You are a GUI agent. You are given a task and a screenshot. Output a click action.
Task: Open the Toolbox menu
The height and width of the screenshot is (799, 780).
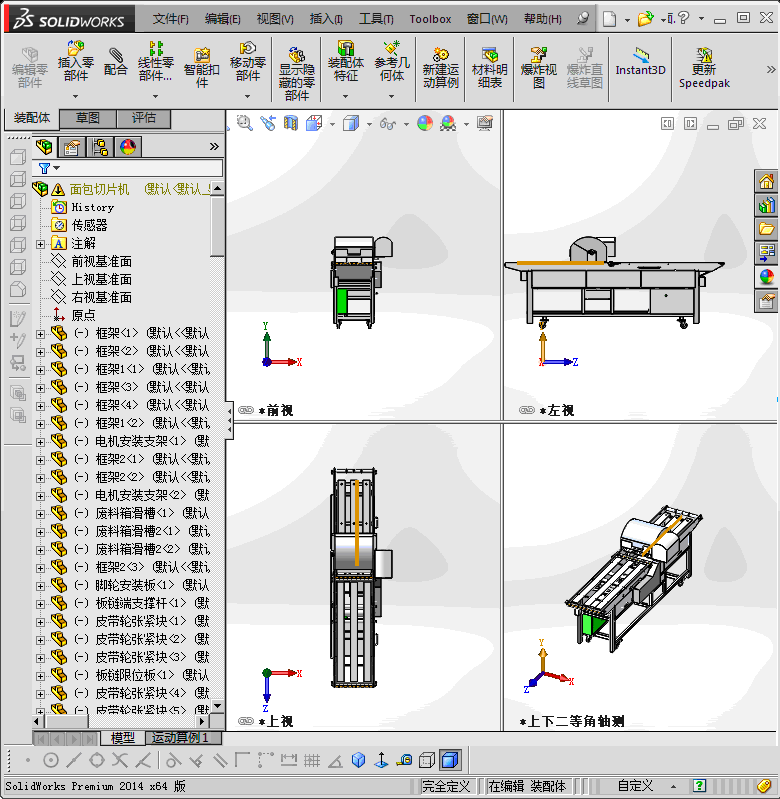click(430, 19)
